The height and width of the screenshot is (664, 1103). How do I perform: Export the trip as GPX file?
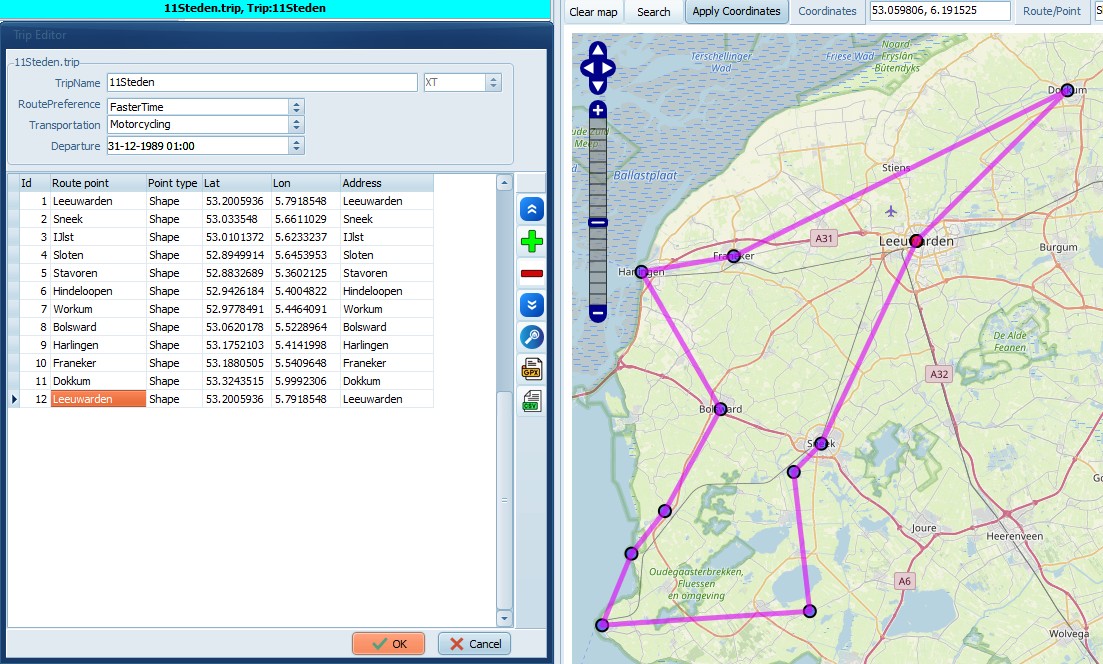point(532,370)
